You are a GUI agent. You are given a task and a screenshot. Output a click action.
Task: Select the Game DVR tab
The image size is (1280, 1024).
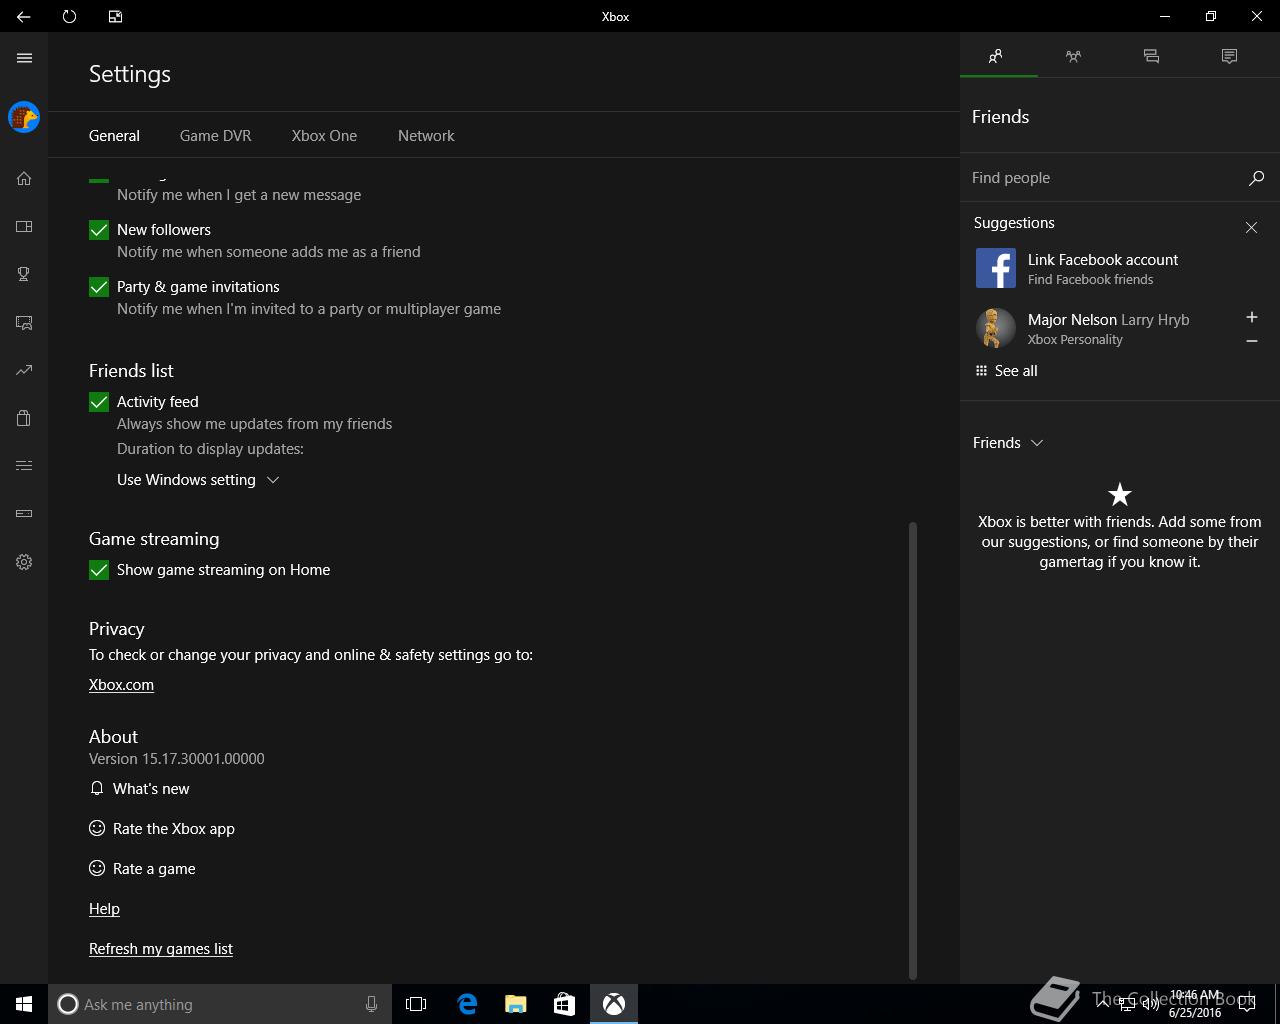pos(215,135)
